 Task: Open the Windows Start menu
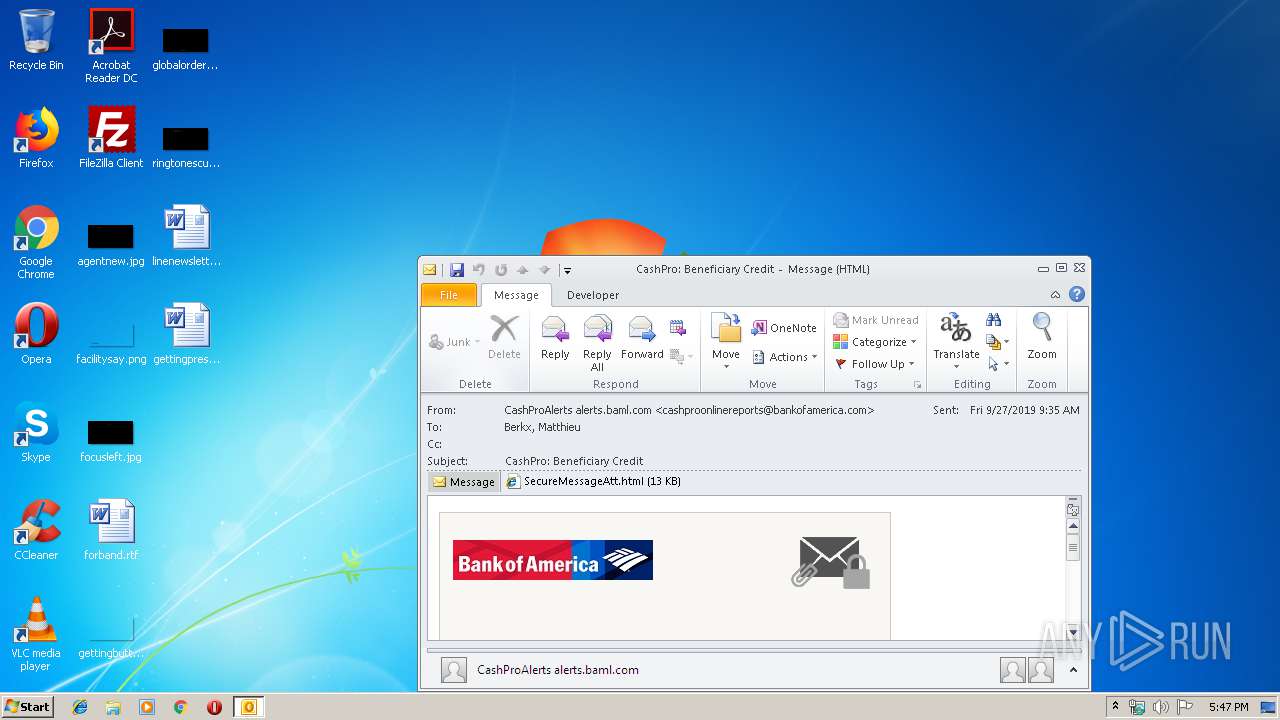27,706
